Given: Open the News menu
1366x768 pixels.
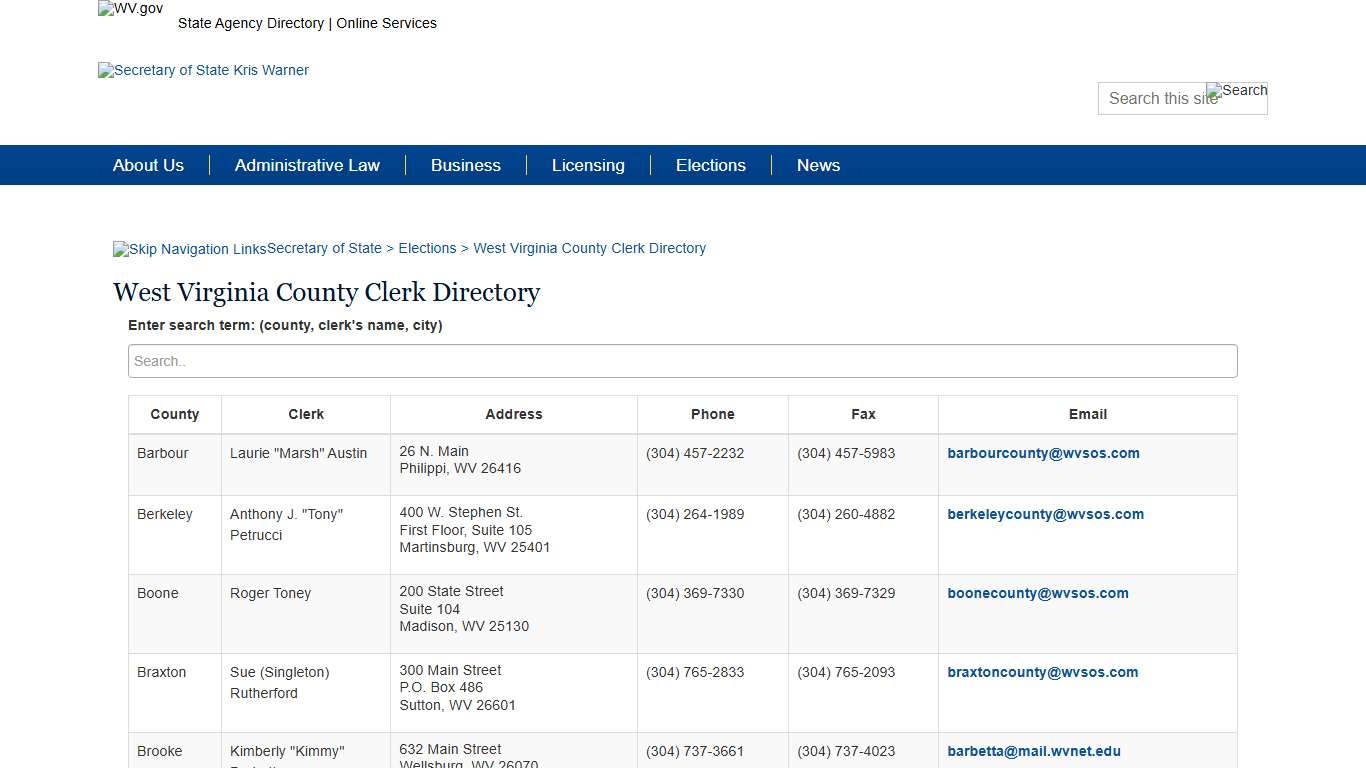Looking at the screenshot, I should click(x=818, y=165).
